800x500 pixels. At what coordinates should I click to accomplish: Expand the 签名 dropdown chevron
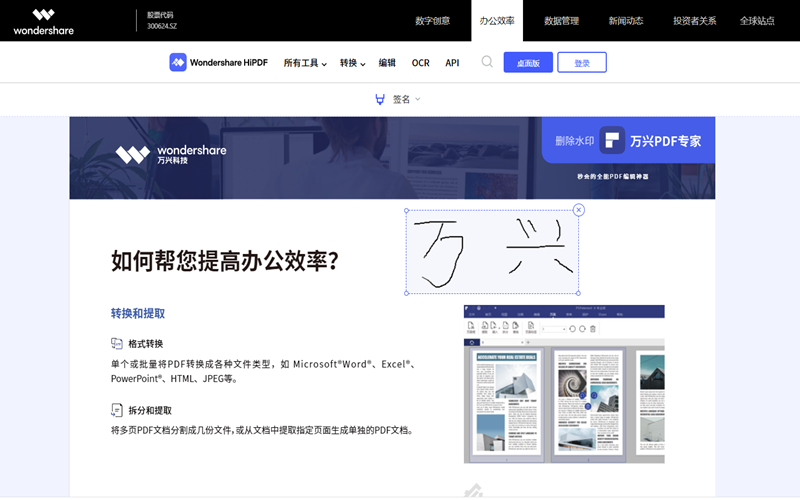(x=418, y=99)
